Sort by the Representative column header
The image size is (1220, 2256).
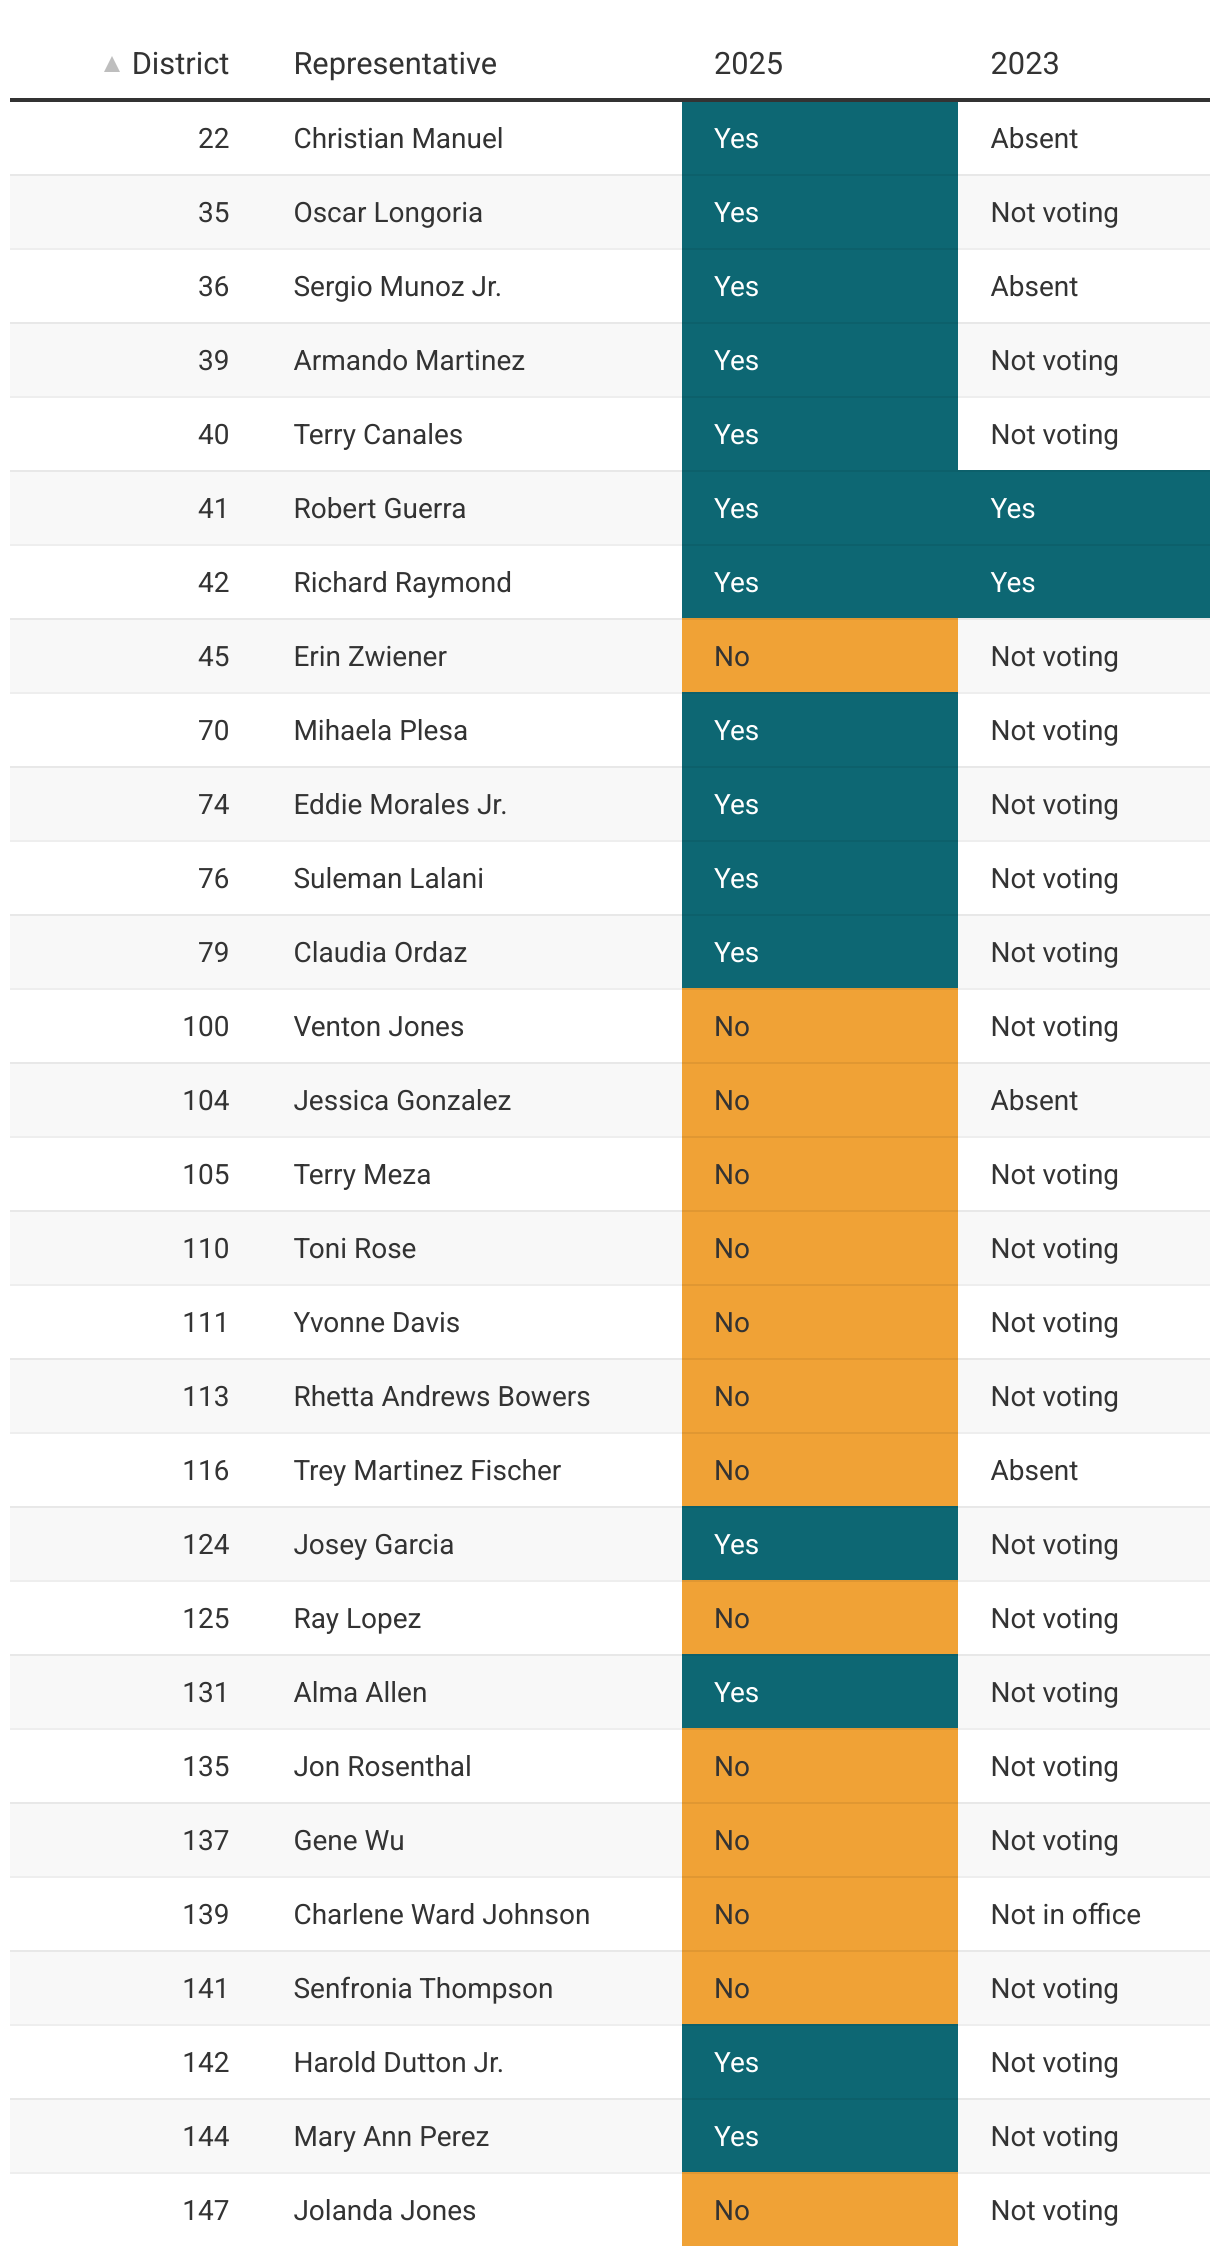[x=395, y=64]
